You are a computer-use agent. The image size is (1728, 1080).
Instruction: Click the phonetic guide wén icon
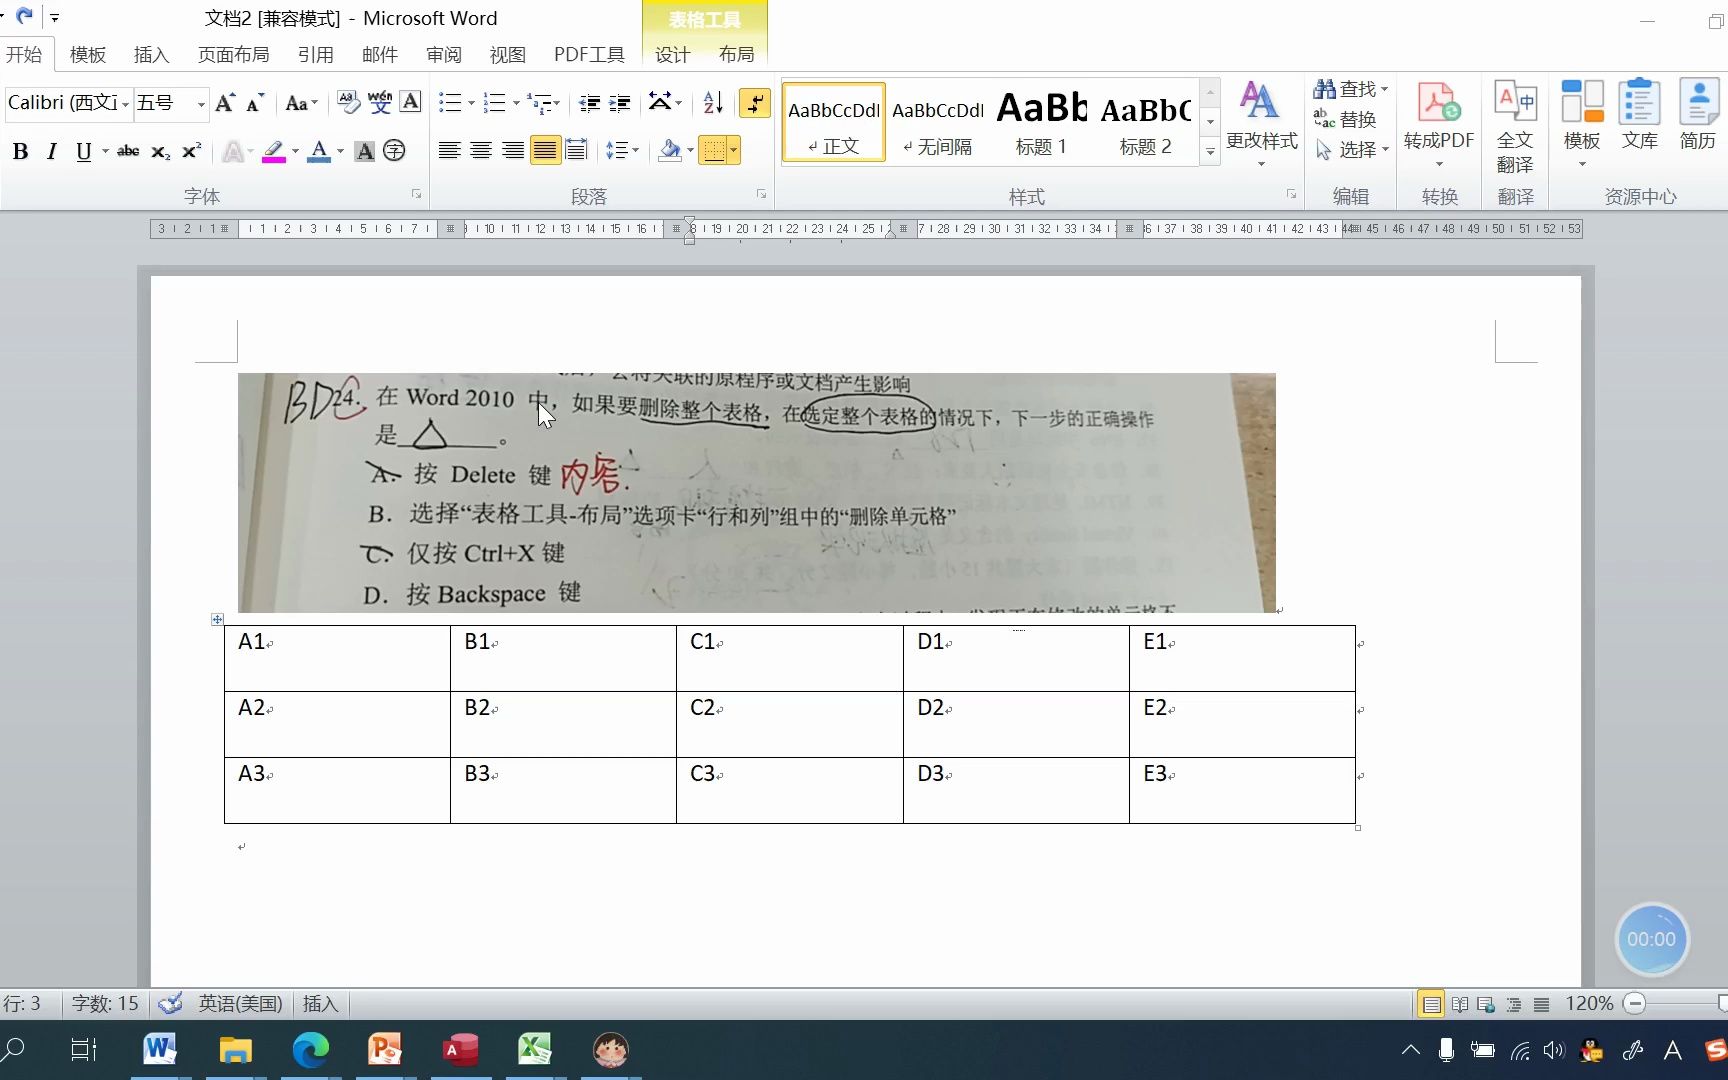coord(380,102)
